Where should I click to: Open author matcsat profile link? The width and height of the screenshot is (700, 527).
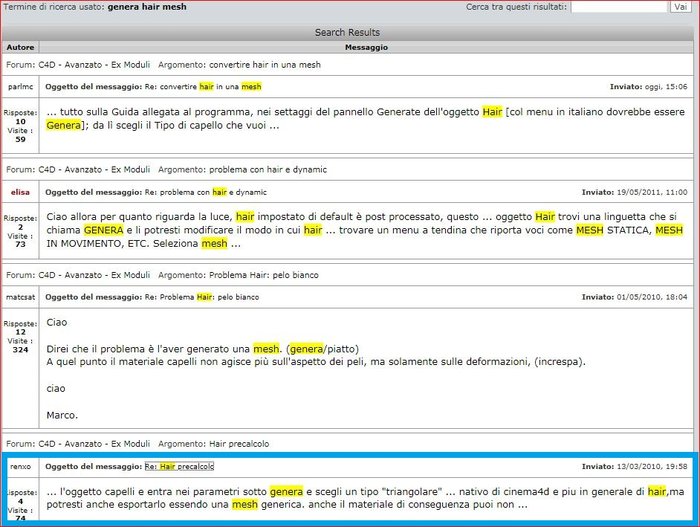pyautogui.click(x=21, y=297)
